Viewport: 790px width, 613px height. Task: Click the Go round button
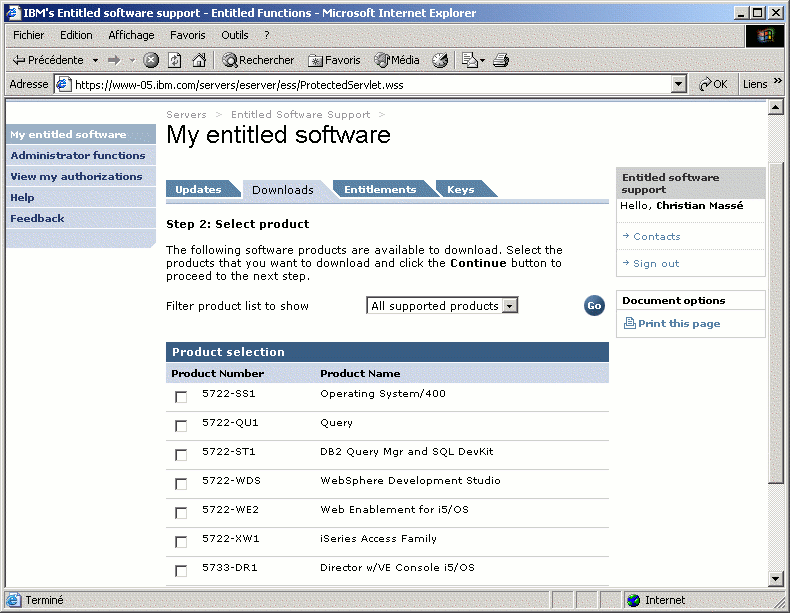point(594,306)
